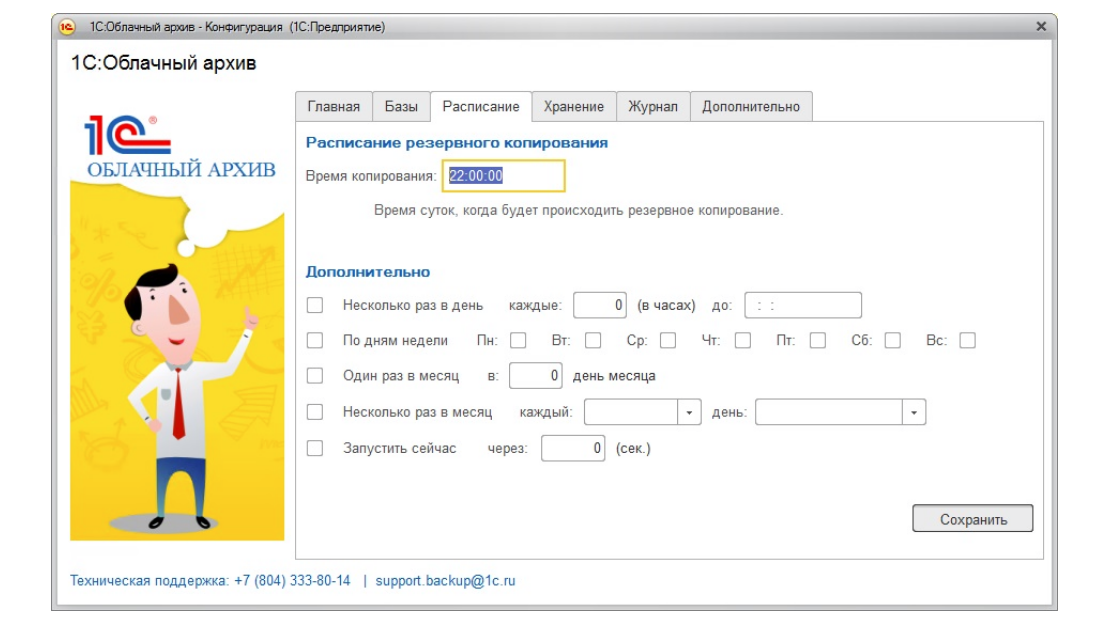Switch to the Главная tab
Image resolution: width=1106 pixels, height=626 pixels.
point(334,107)
